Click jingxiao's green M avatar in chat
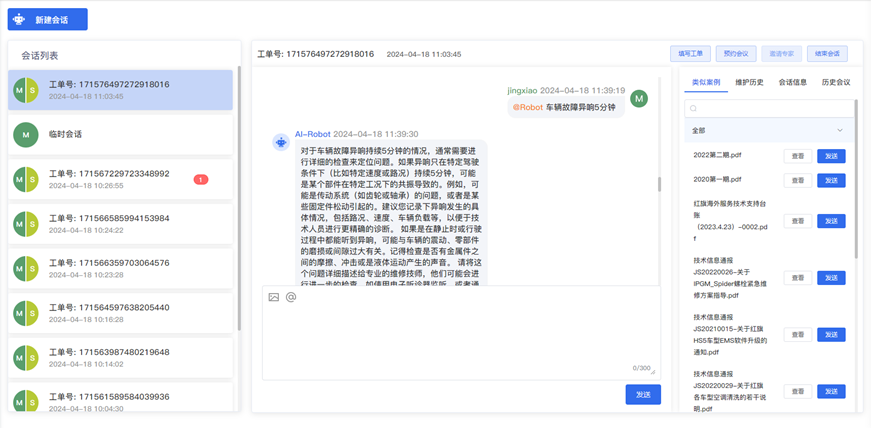Image resolution: width=871 pixels, height=428 pixels. point(639,98)
